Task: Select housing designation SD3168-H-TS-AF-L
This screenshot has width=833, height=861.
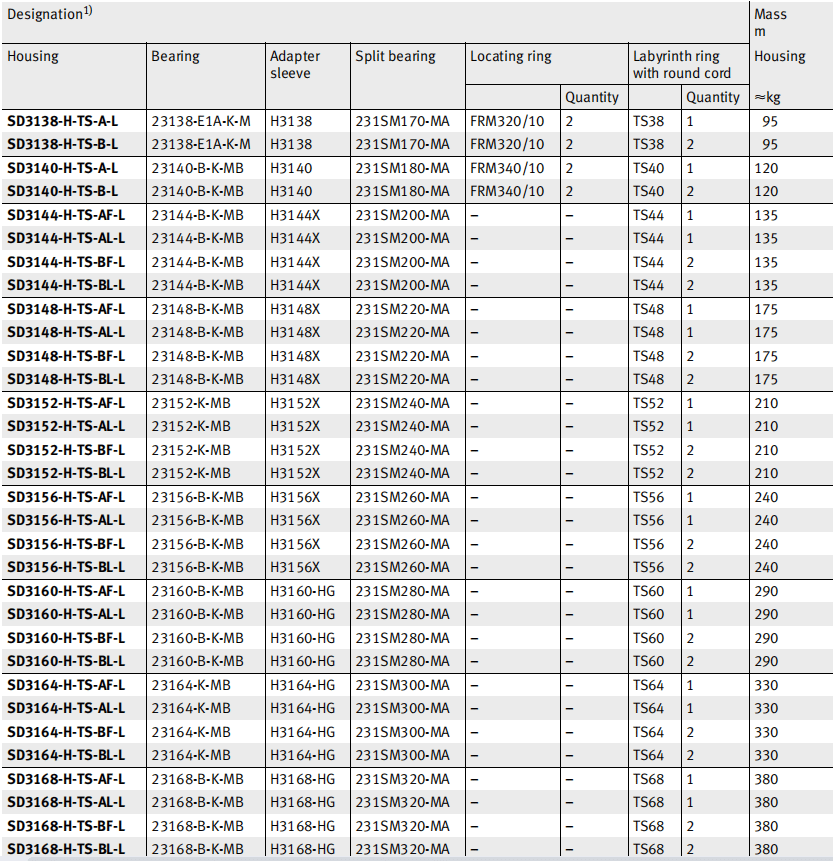Action: 66,779
